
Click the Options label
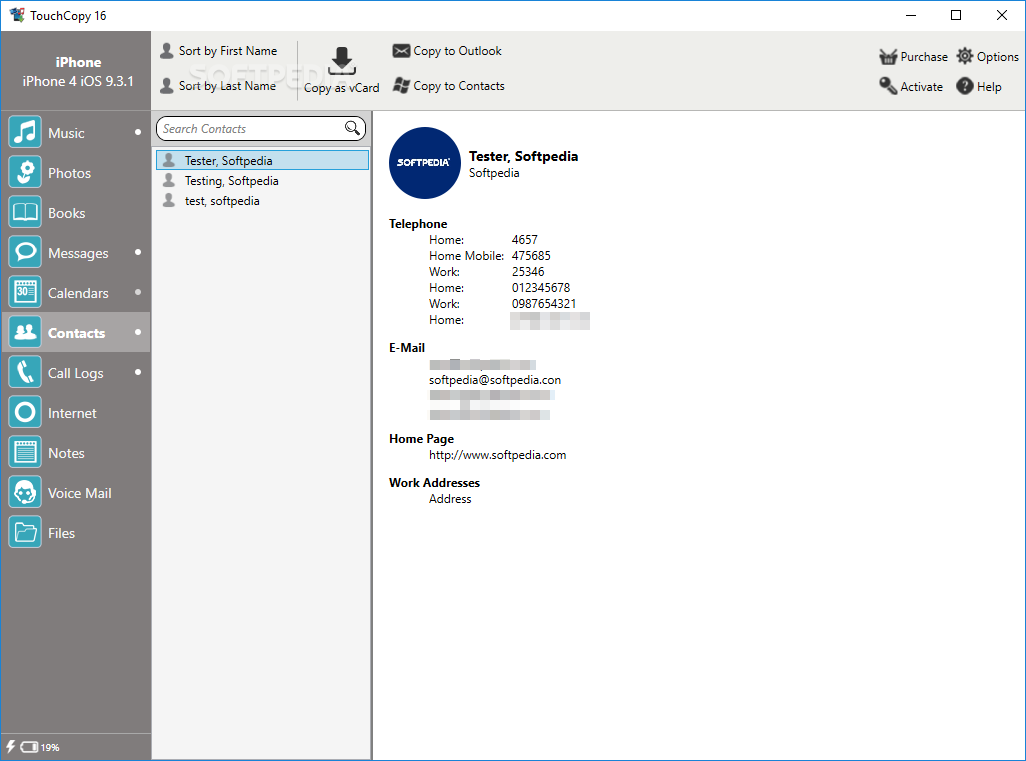coord(997,56)
